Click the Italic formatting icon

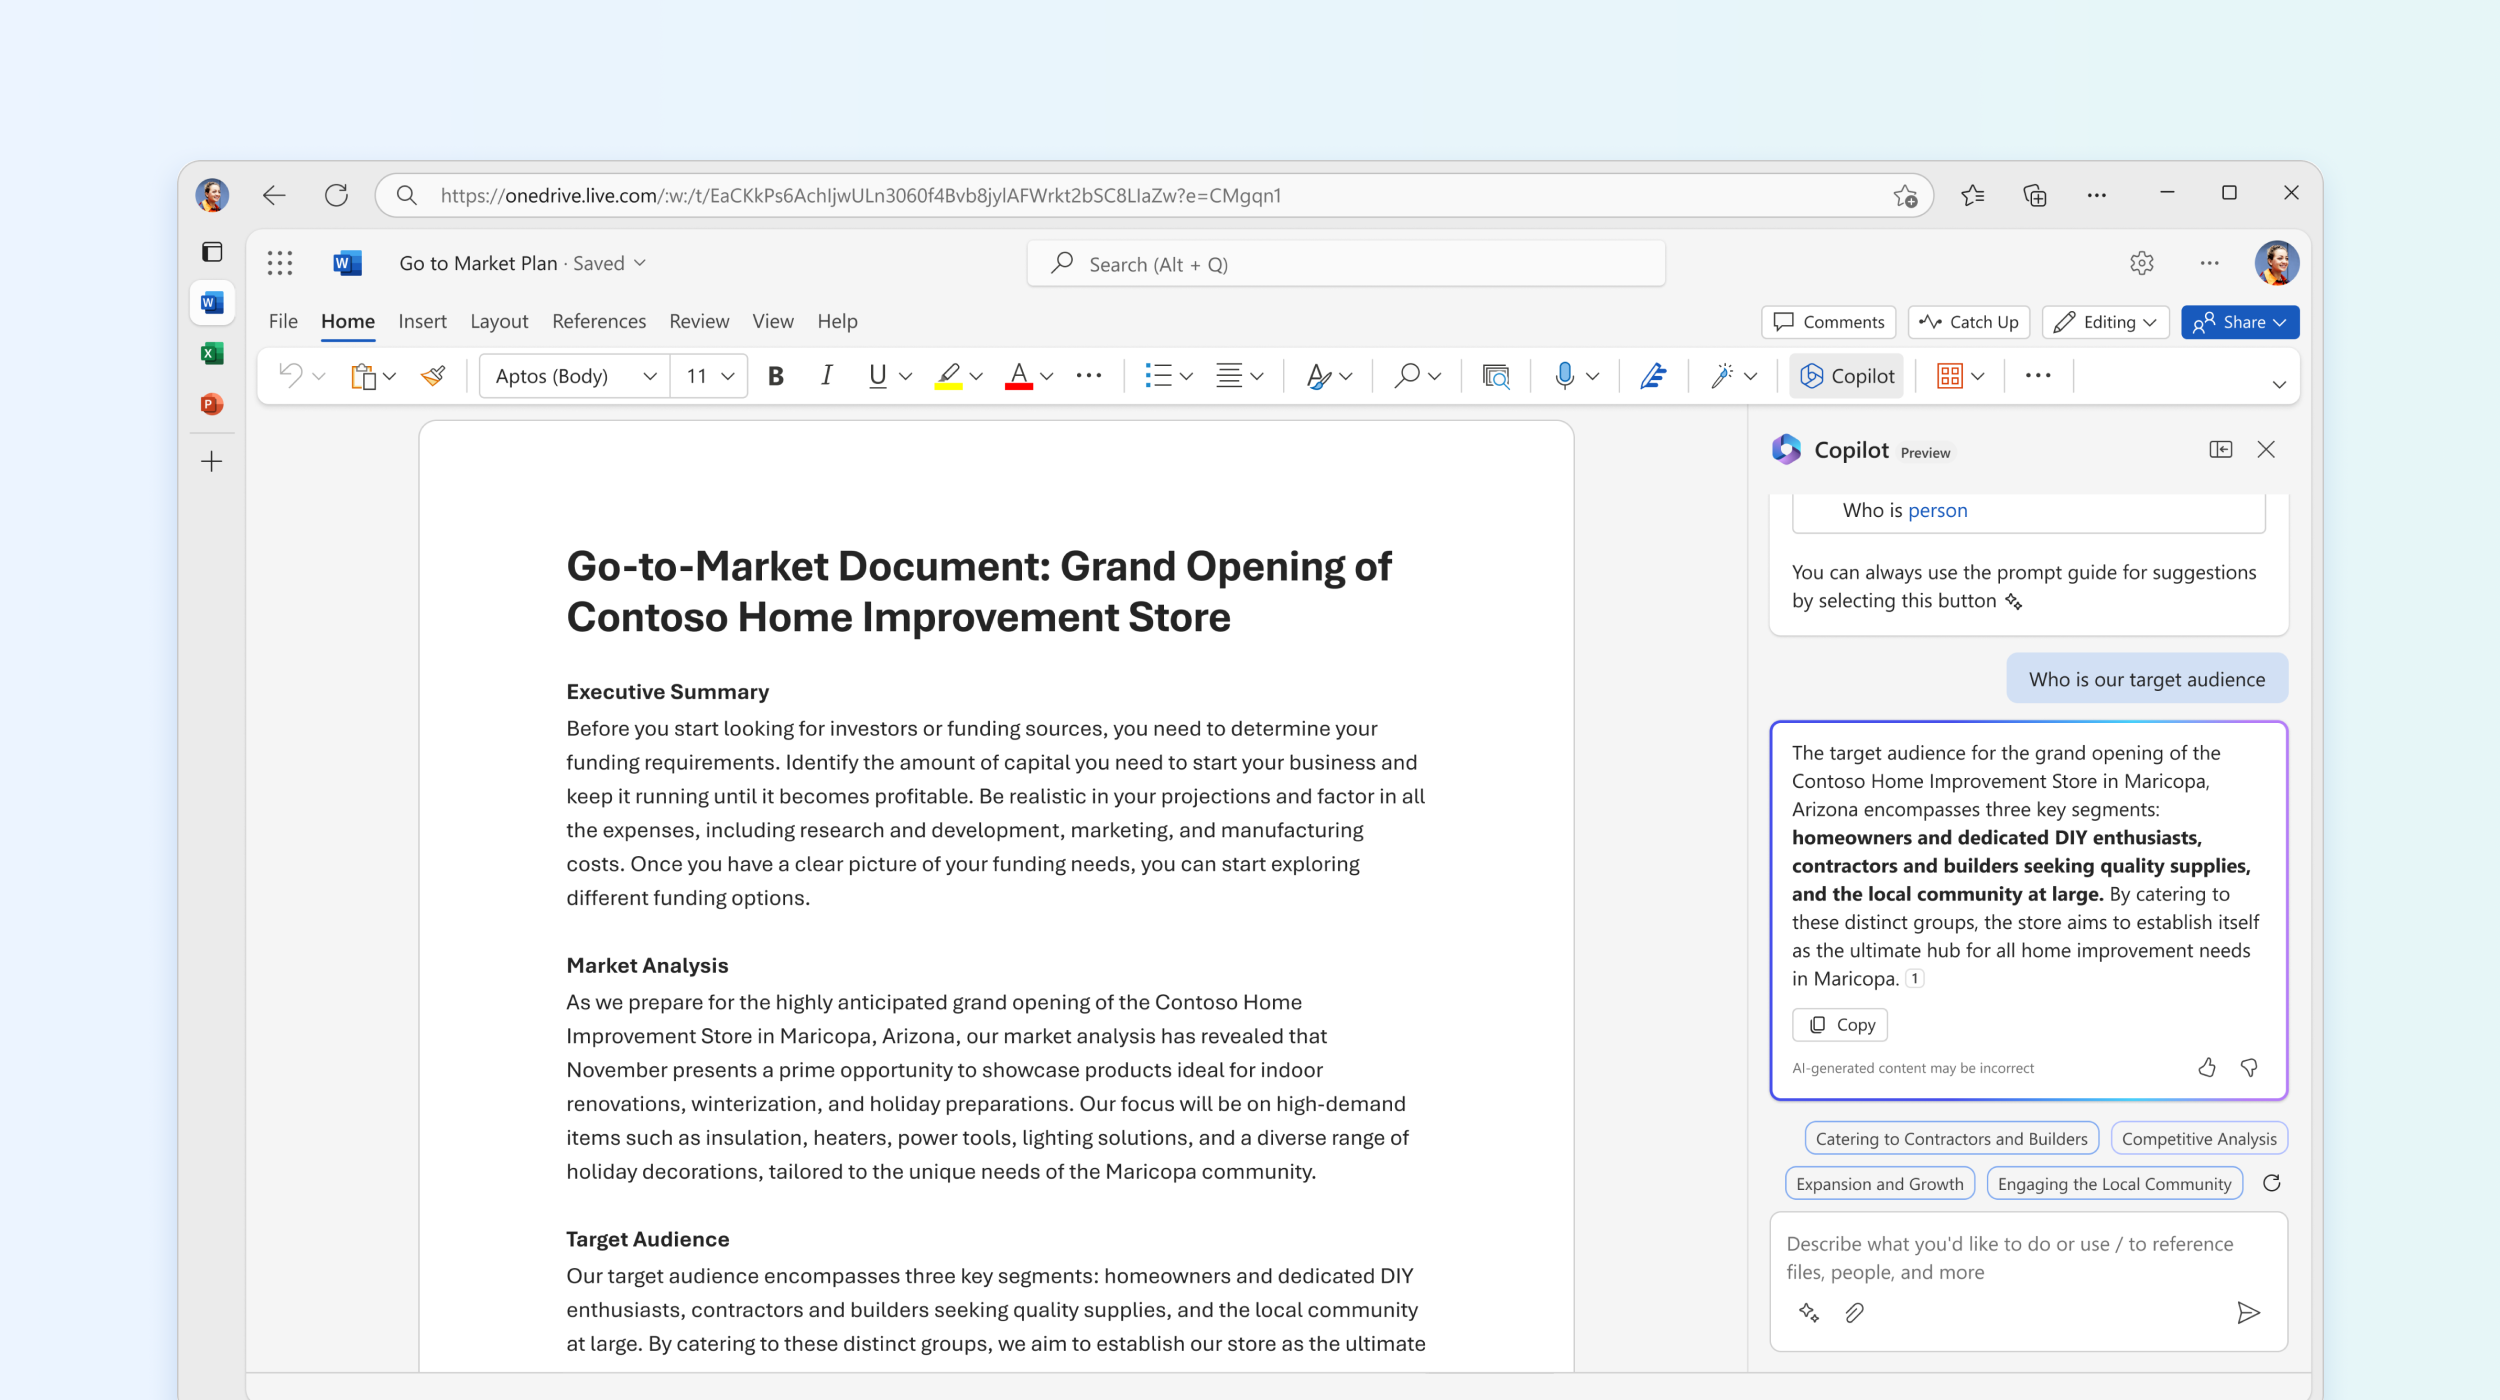pos(824,374)
